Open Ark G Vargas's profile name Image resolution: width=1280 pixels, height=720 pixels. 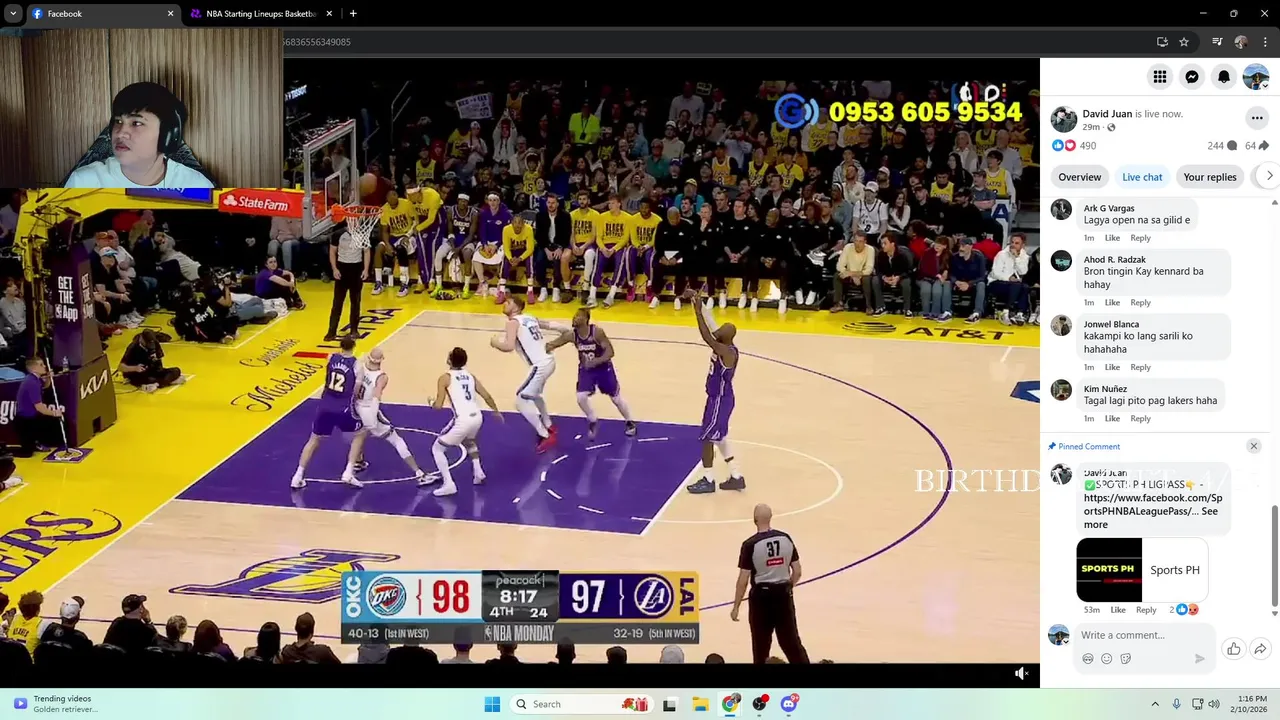click(x=1109, y=208)
